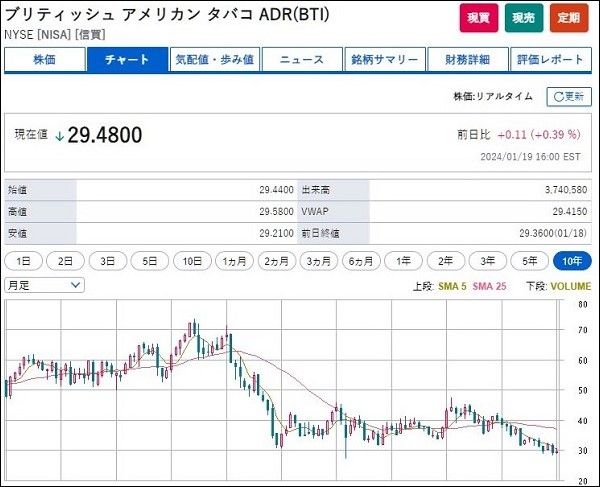Click the 30 price axis label
This screenshot has height=487, width=600.
coord(583,451)
